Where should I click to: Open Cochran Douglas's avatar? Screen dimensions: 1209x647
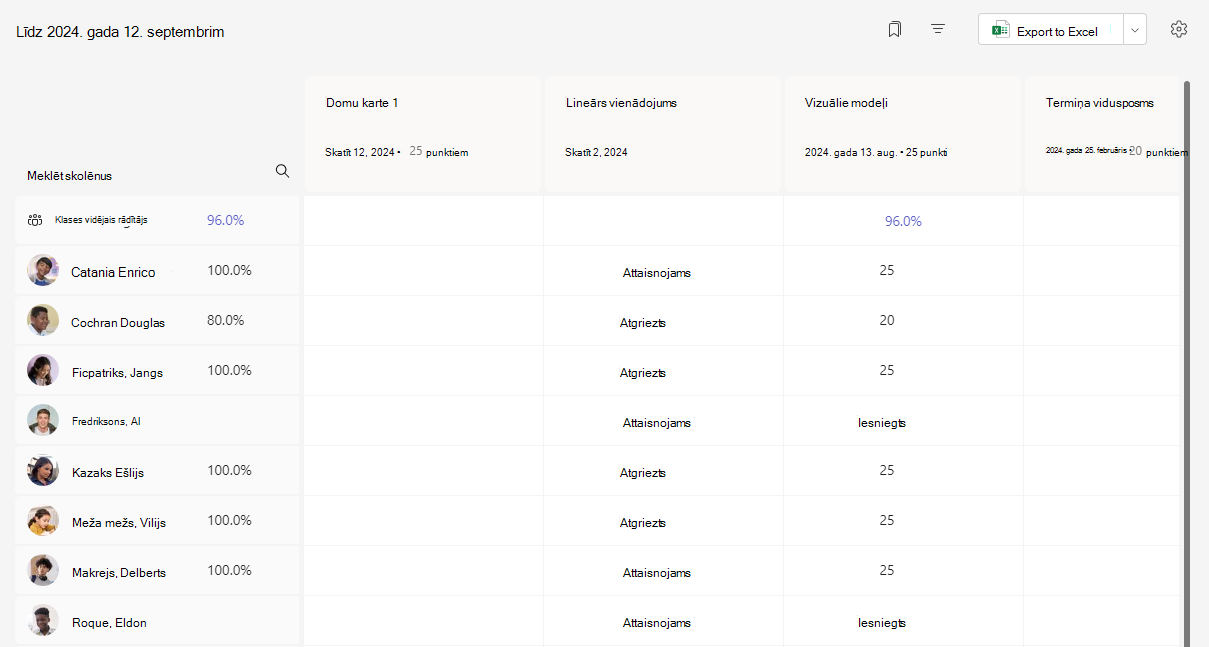pos(43,320)
